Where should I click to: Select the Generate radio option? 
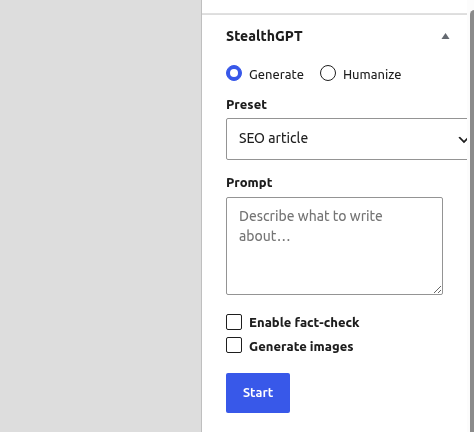tap(234, 73)
